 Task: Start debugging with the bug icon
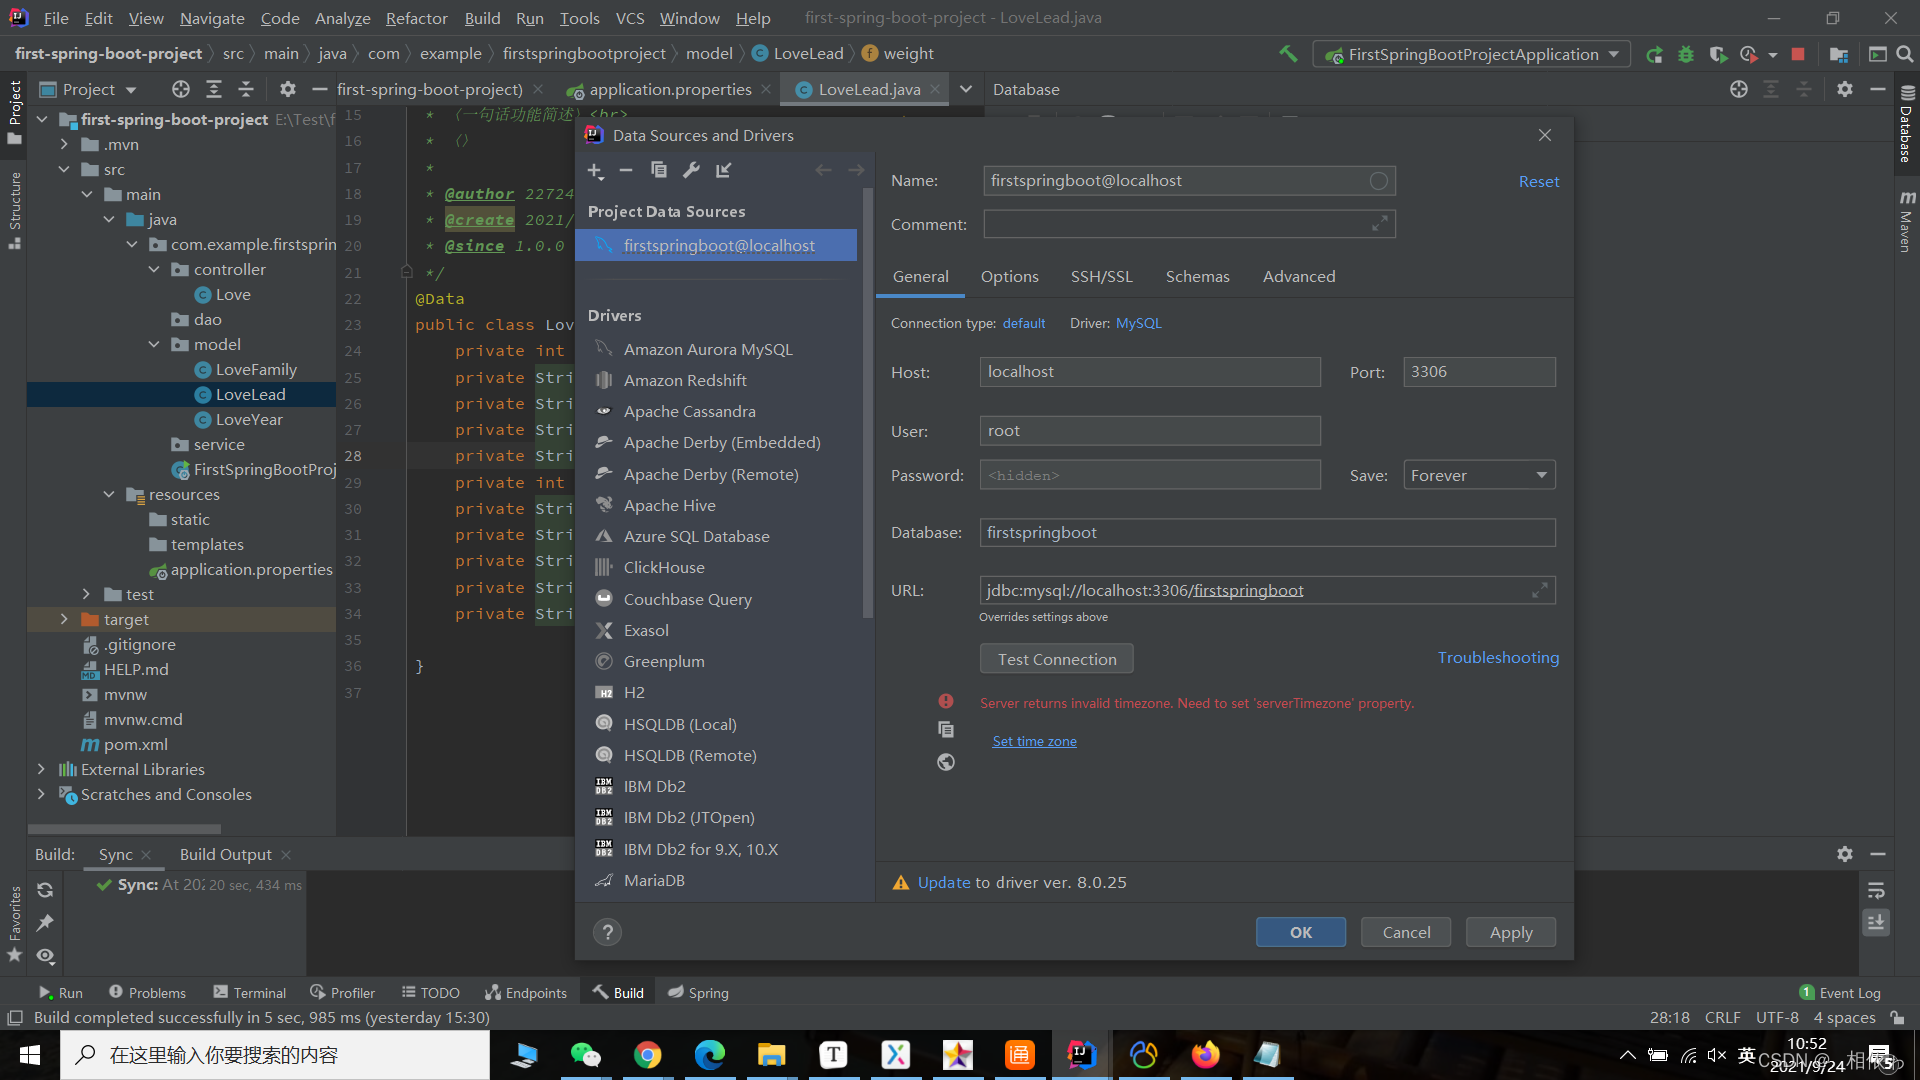click(1686, 54)
